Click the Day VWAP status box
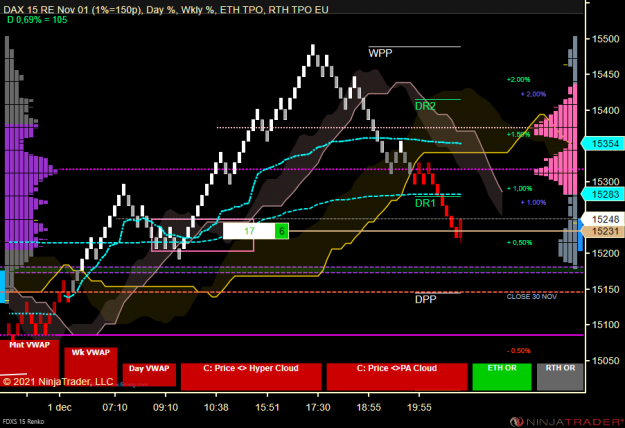This screenshot has width=625, height=428. point(149,375)
